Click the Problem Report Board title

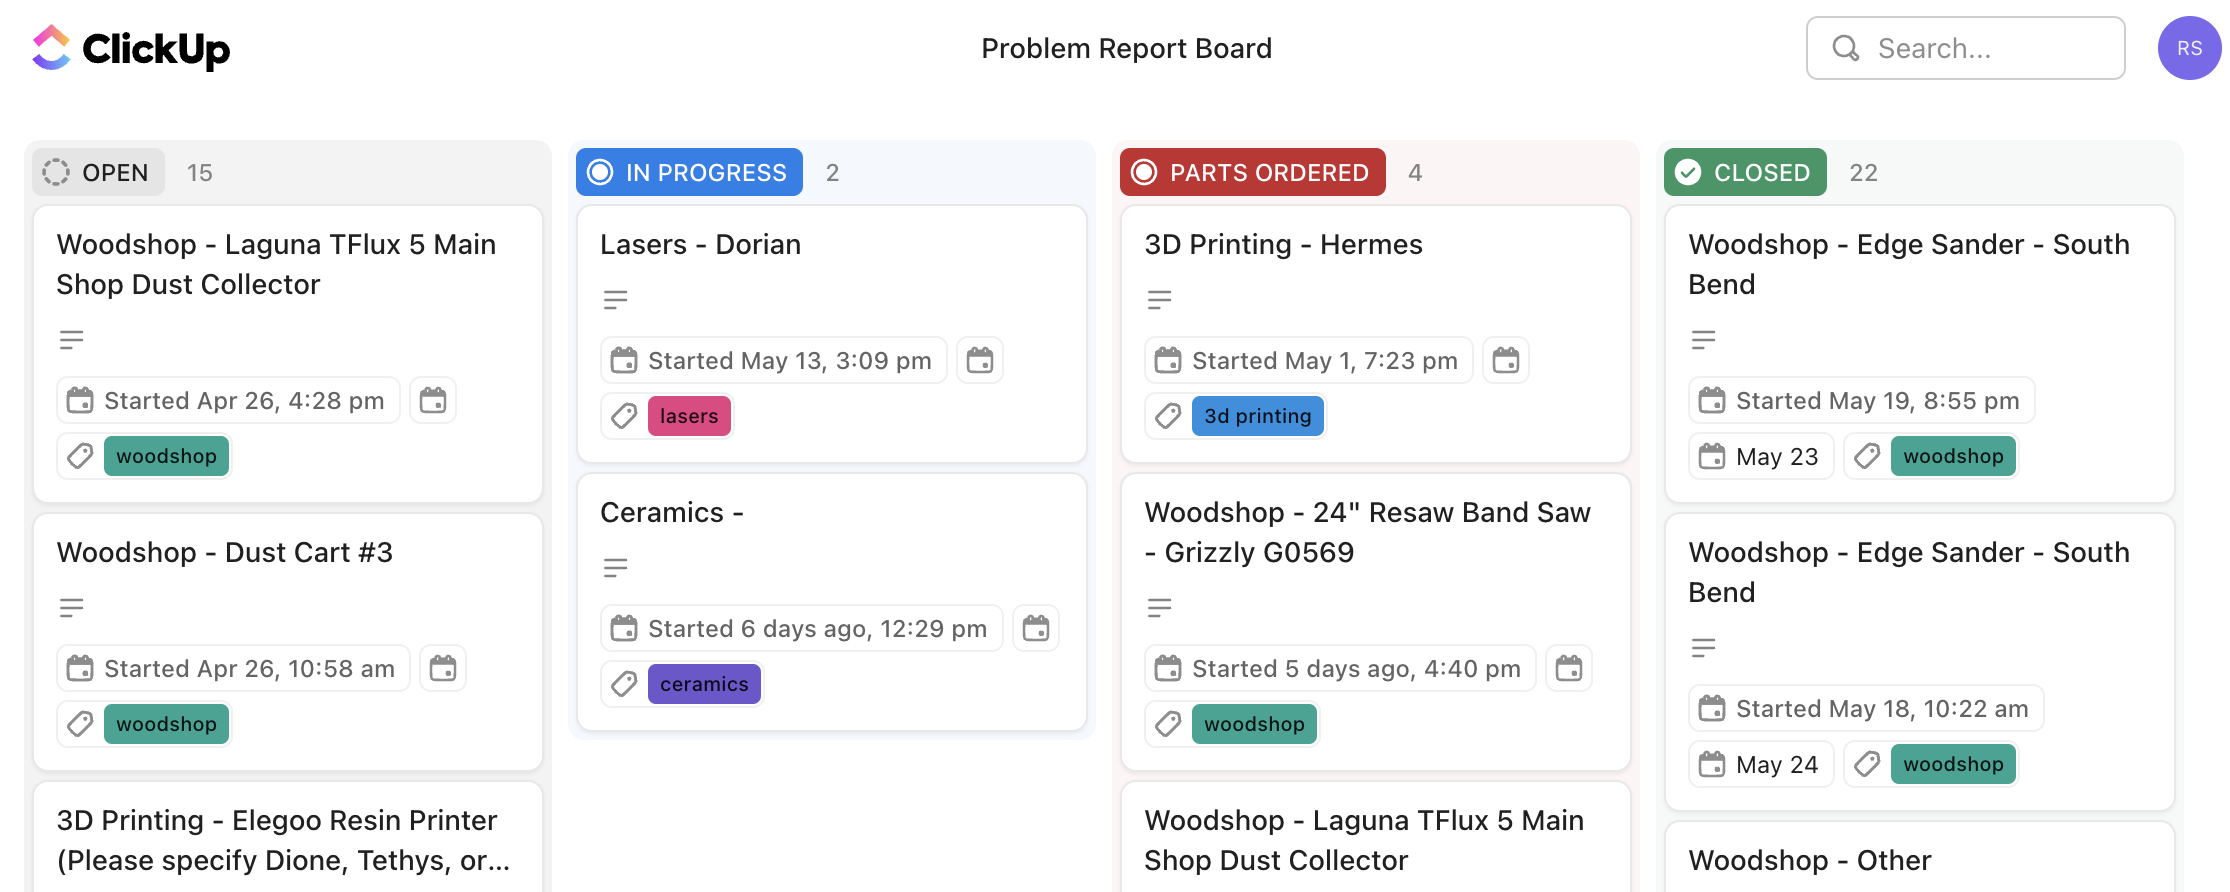(x=1126, y=48)
